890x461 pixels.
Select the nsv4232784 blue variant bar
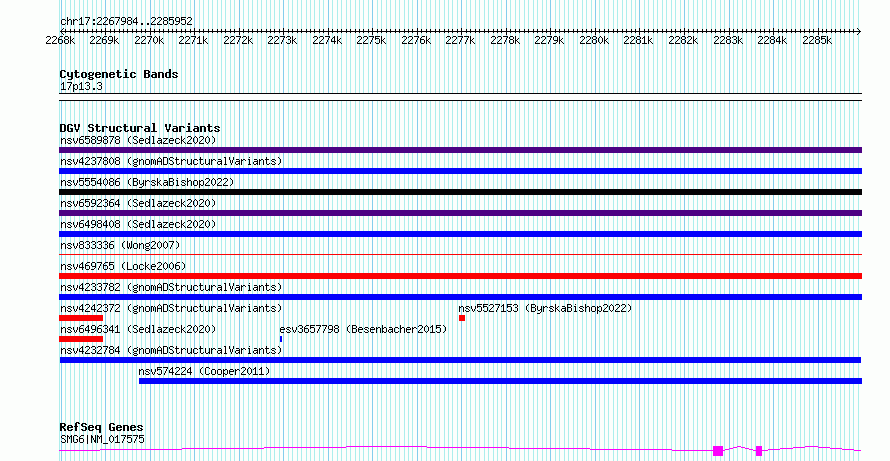coord(460,360)
